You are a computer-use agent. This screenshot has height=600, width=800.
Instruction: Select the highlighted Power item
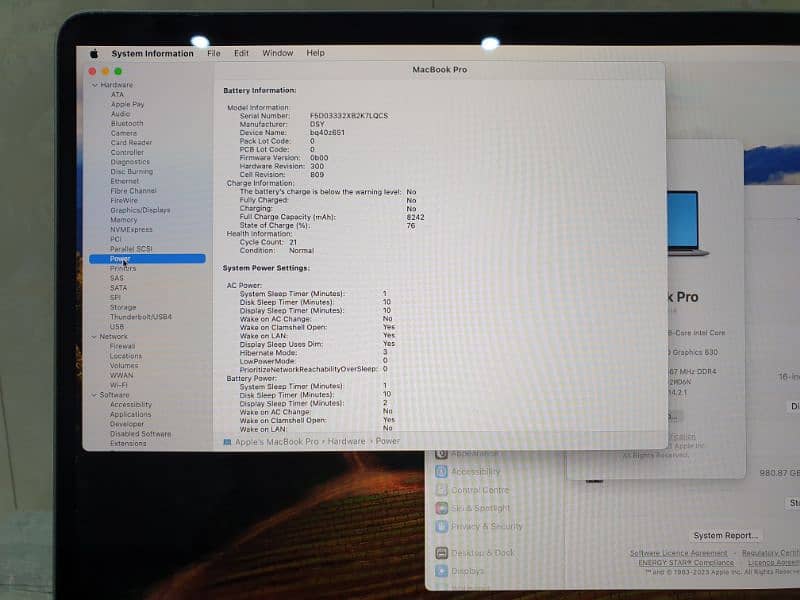[x=147, y=259]
